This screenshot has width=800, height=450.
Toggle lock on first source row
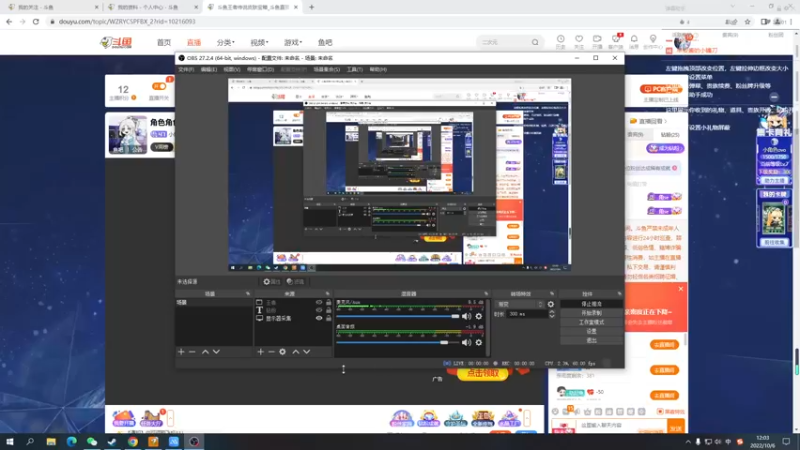329,303
